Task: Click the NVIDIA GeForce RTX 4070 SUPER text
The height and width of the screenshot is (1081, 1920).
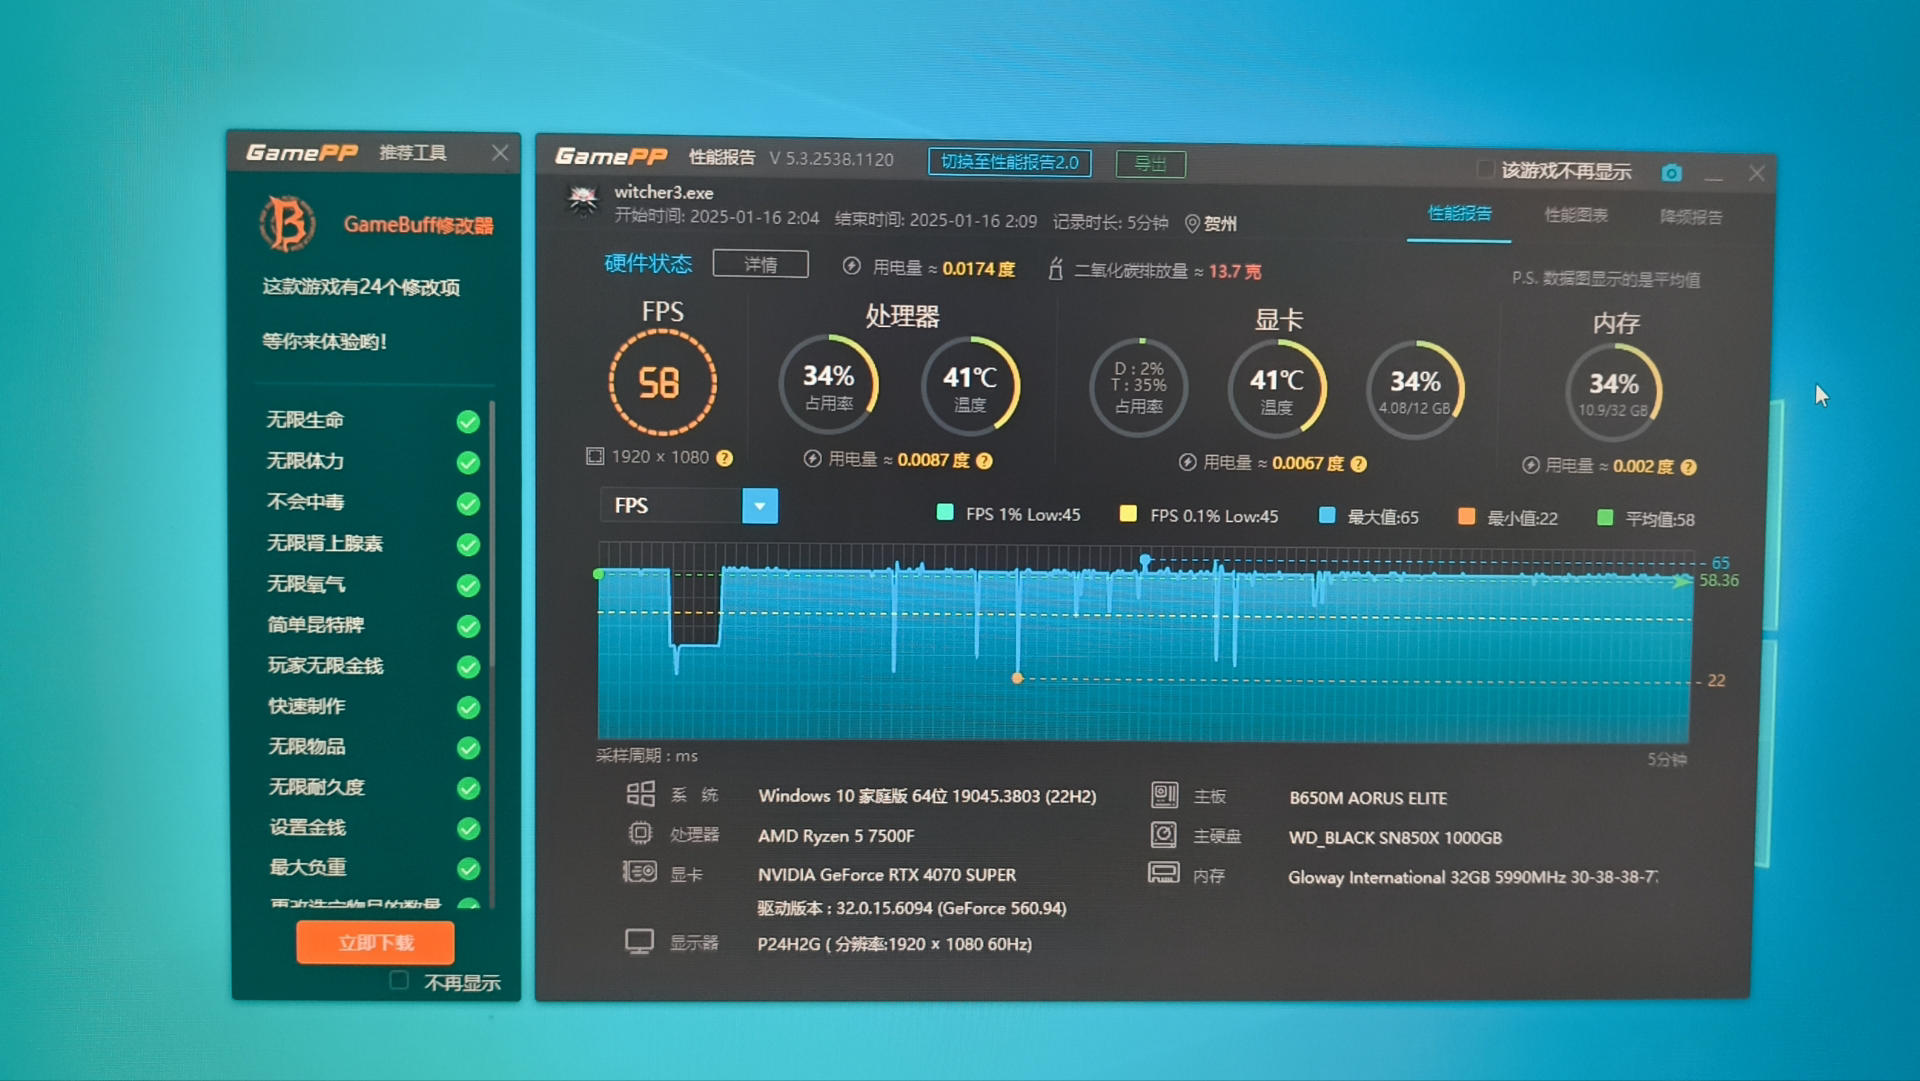Action: point(886,875)
